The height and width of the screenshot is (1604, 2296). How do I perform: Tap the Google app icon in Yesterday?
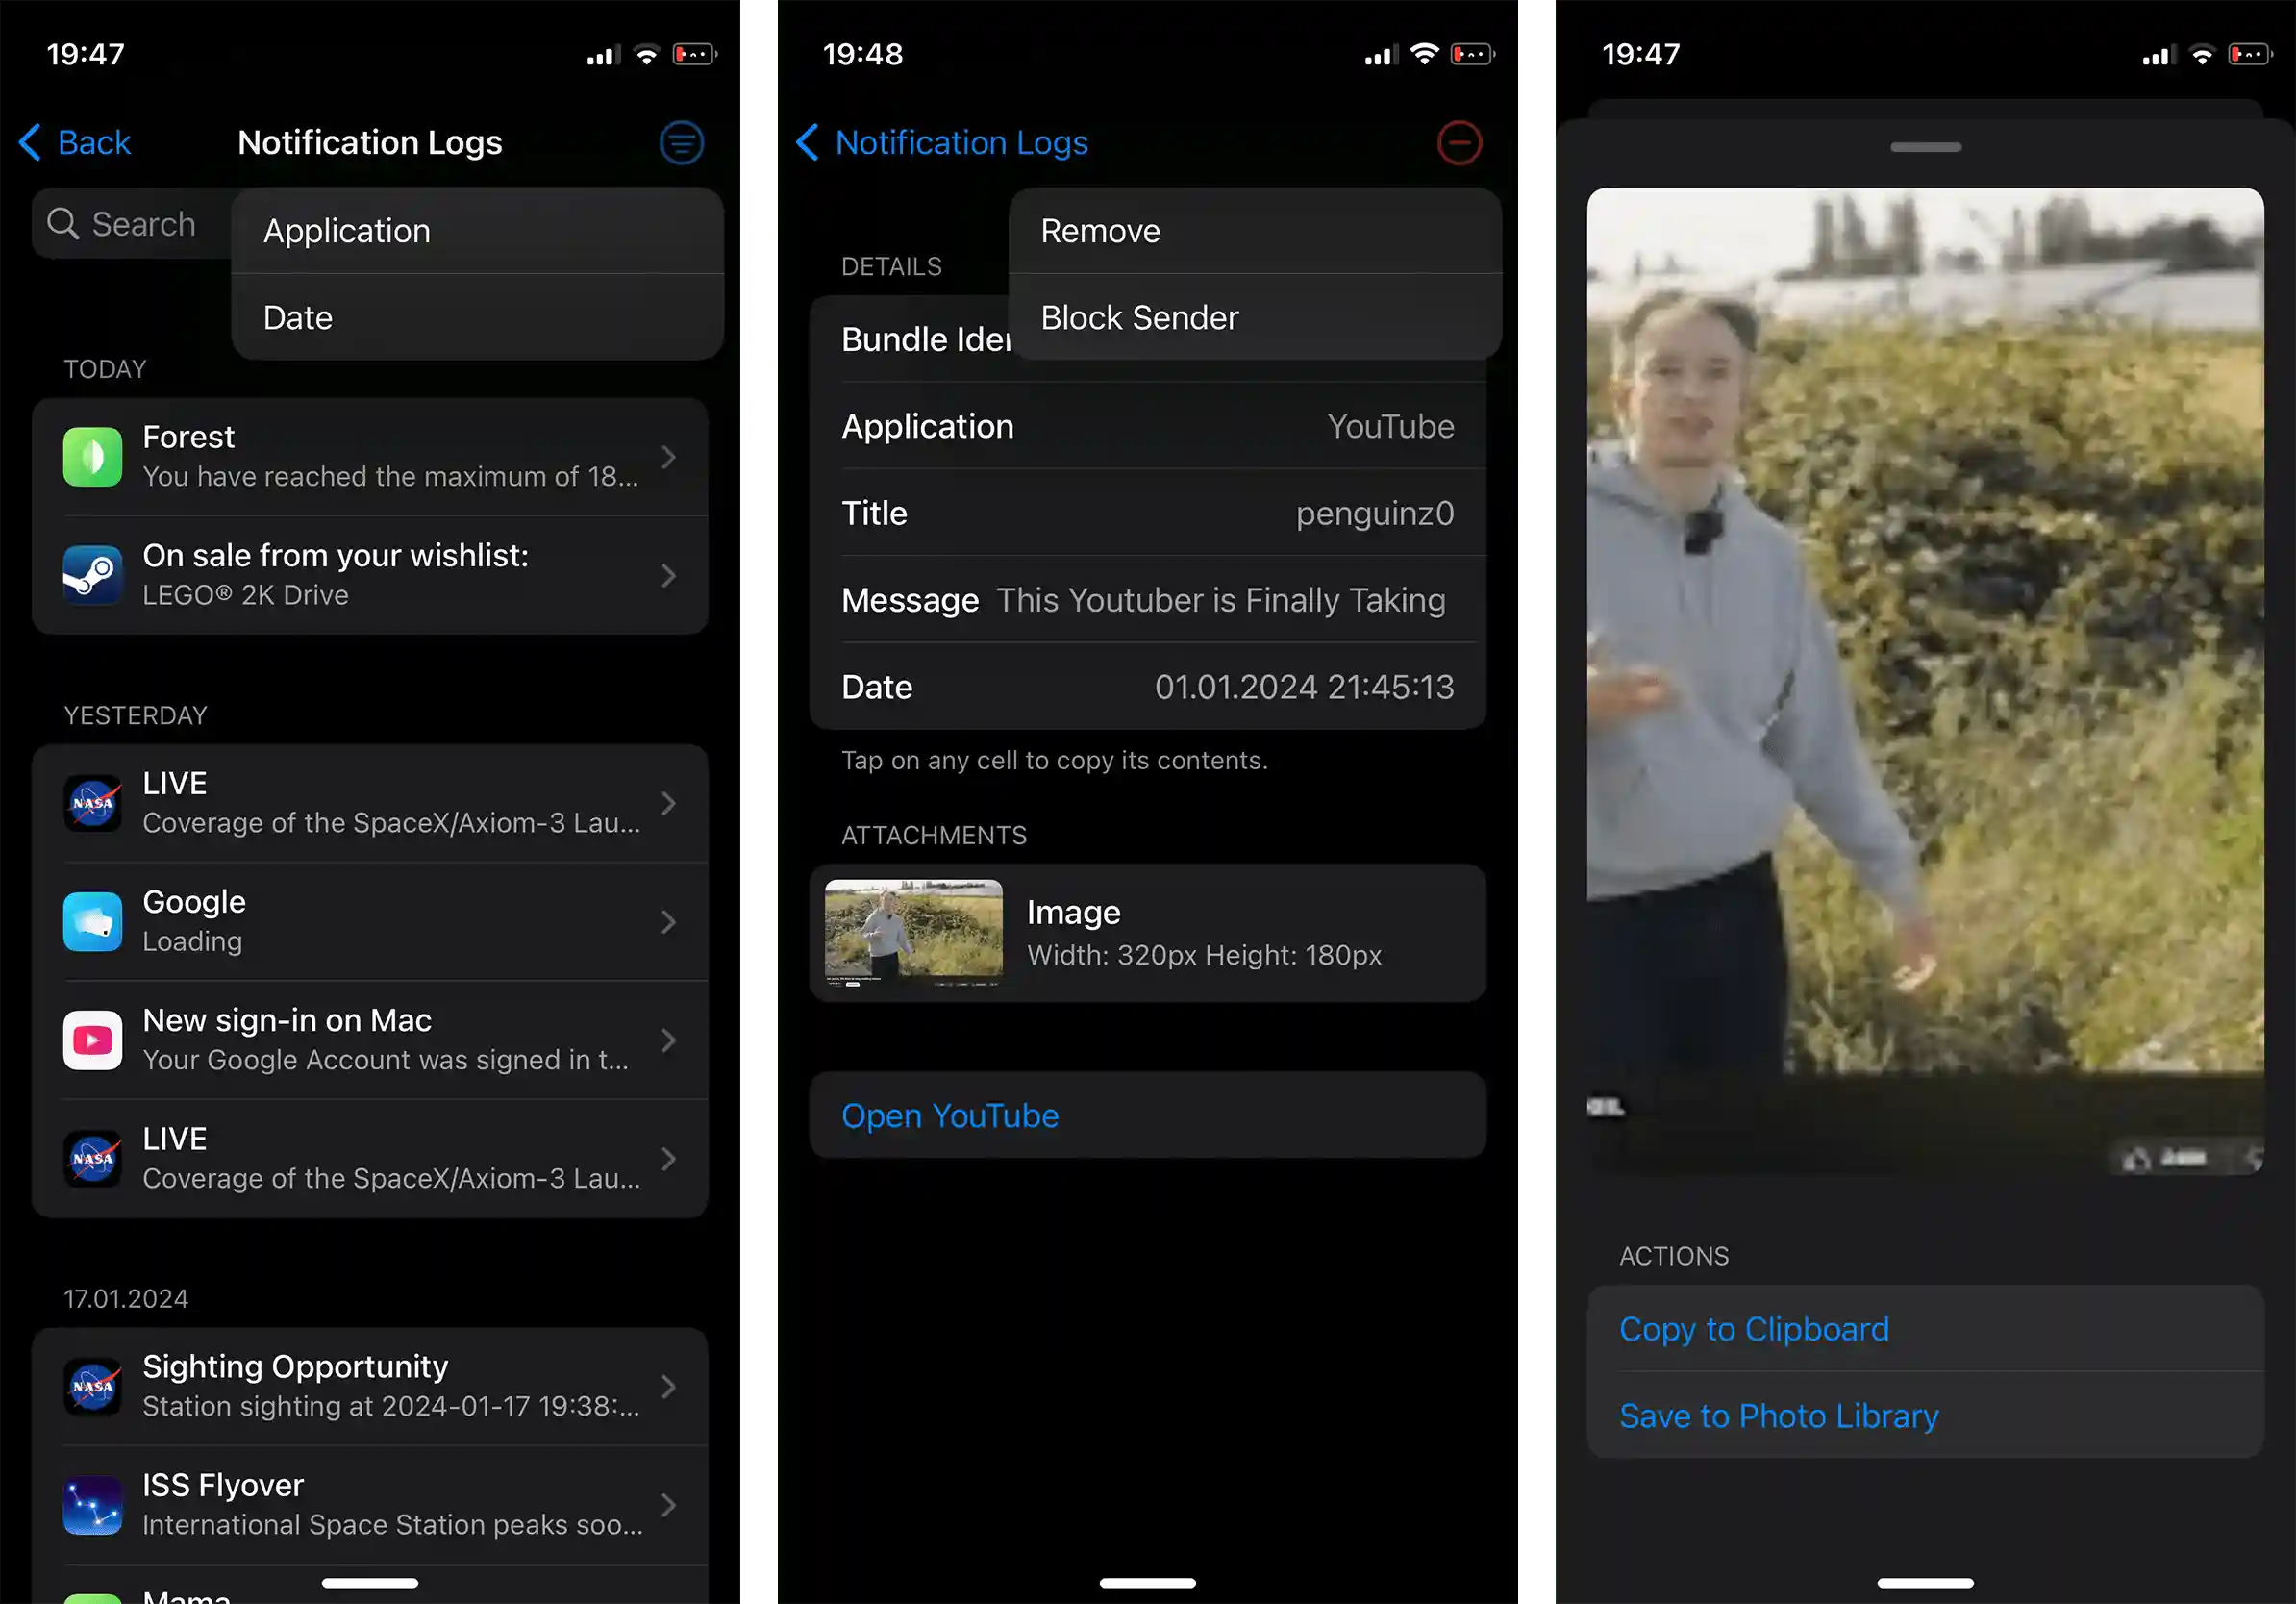93,921
